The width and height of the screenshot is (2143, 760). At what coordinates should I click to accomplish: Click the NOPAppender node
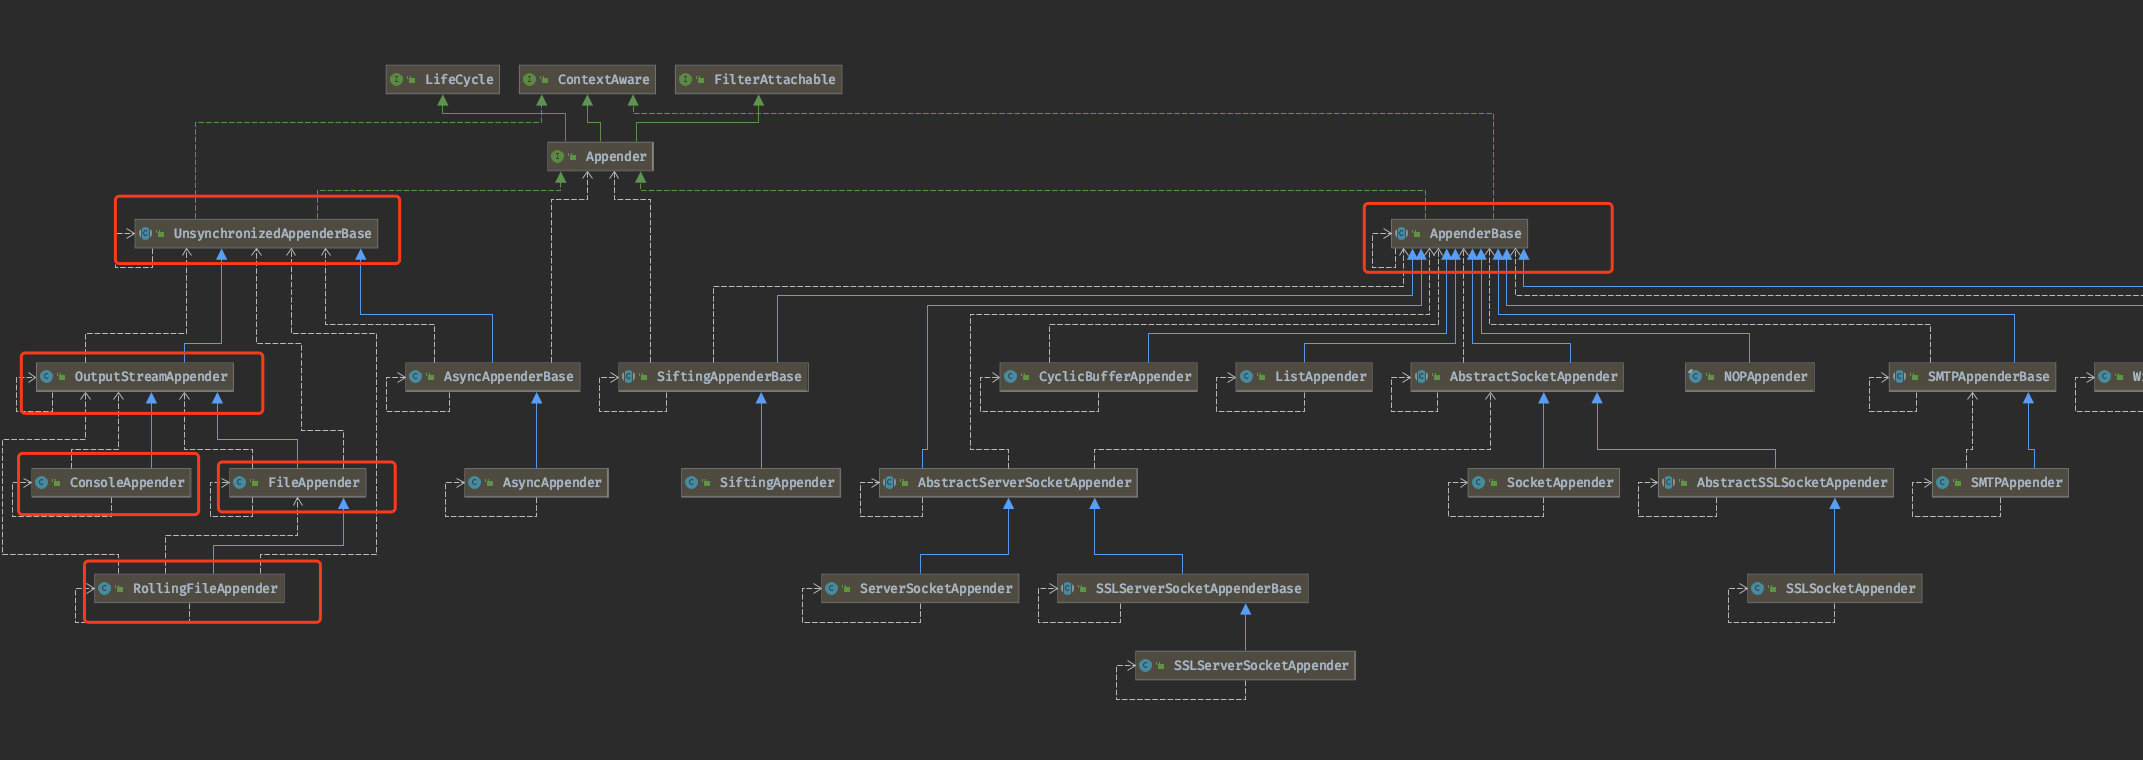pyautogui.click(x=1749, y=377)
